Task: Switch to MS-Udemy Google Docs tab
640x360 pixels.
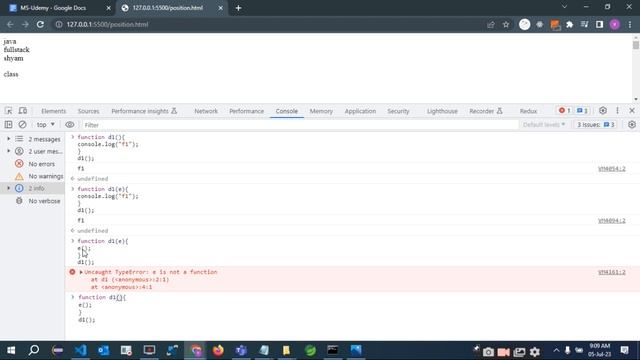Action: coord(60,8)
